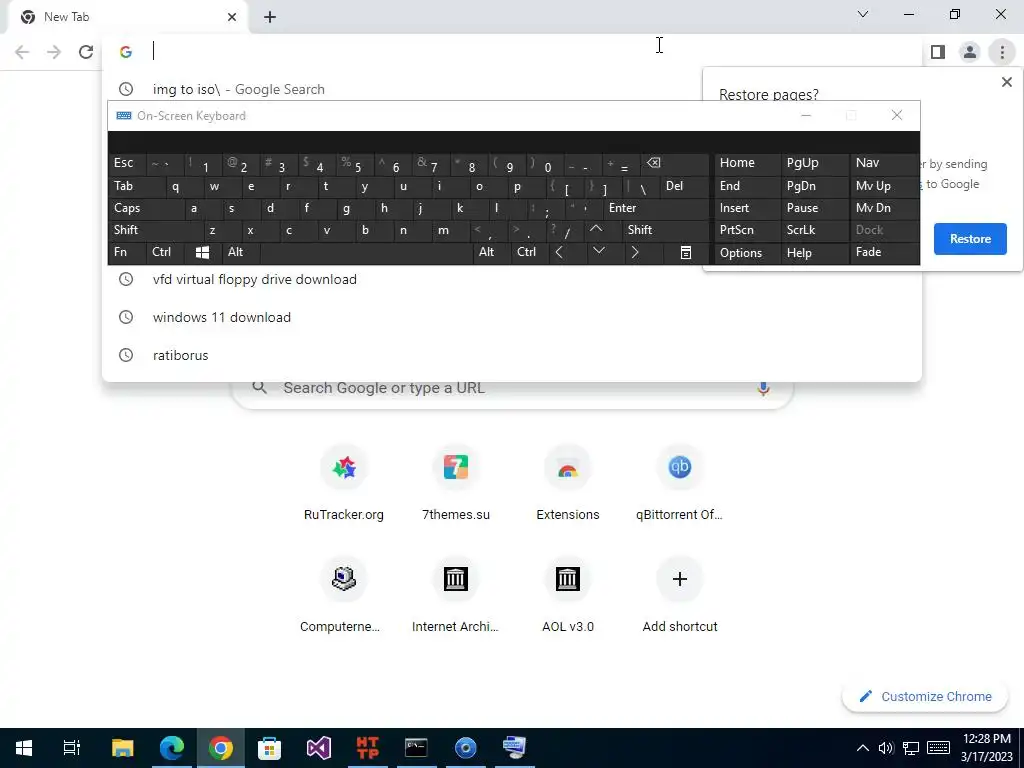Open Internet Archive shortcut tile
Screen dimensions: 1024x768
pos(456,594)
